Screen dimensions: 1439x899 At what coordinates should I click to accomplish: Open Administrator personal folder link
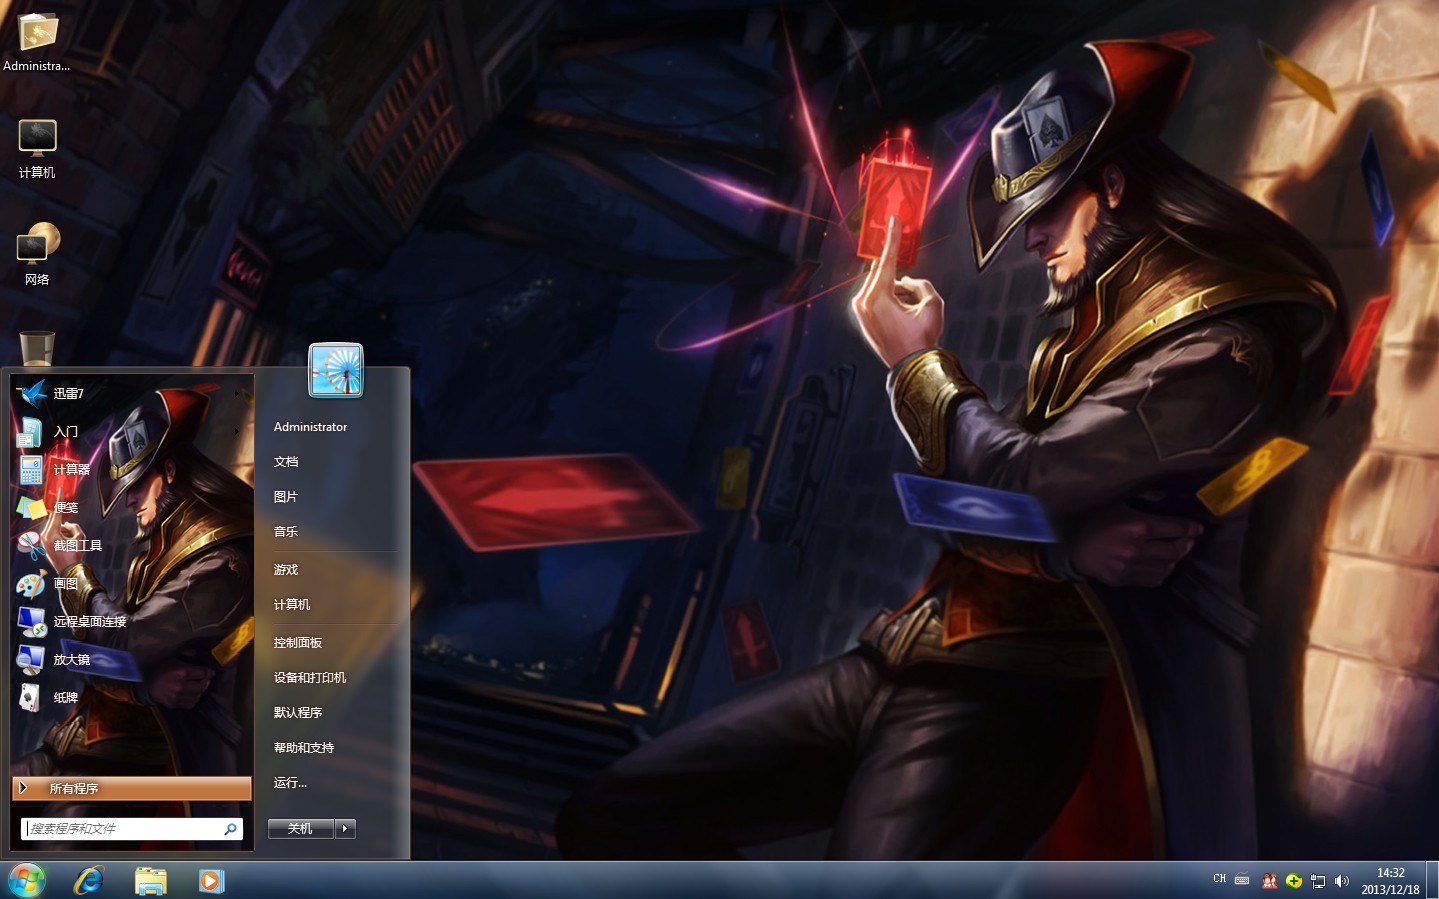pos(310,426)
